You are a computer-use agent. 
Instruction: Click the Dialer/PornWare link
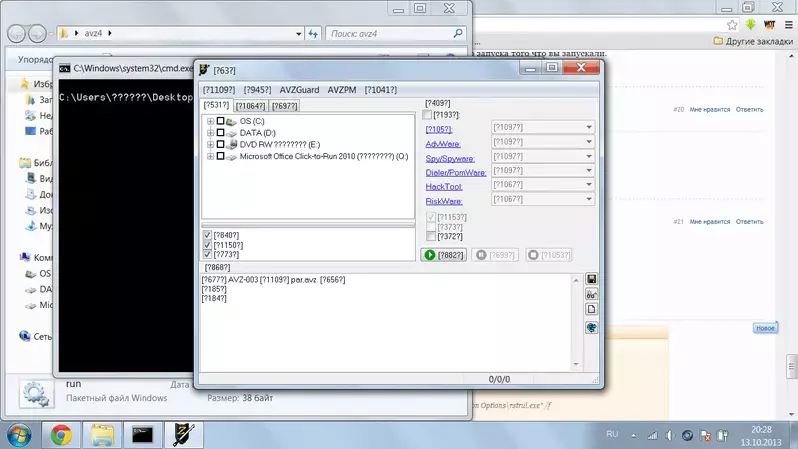[455, 173]
